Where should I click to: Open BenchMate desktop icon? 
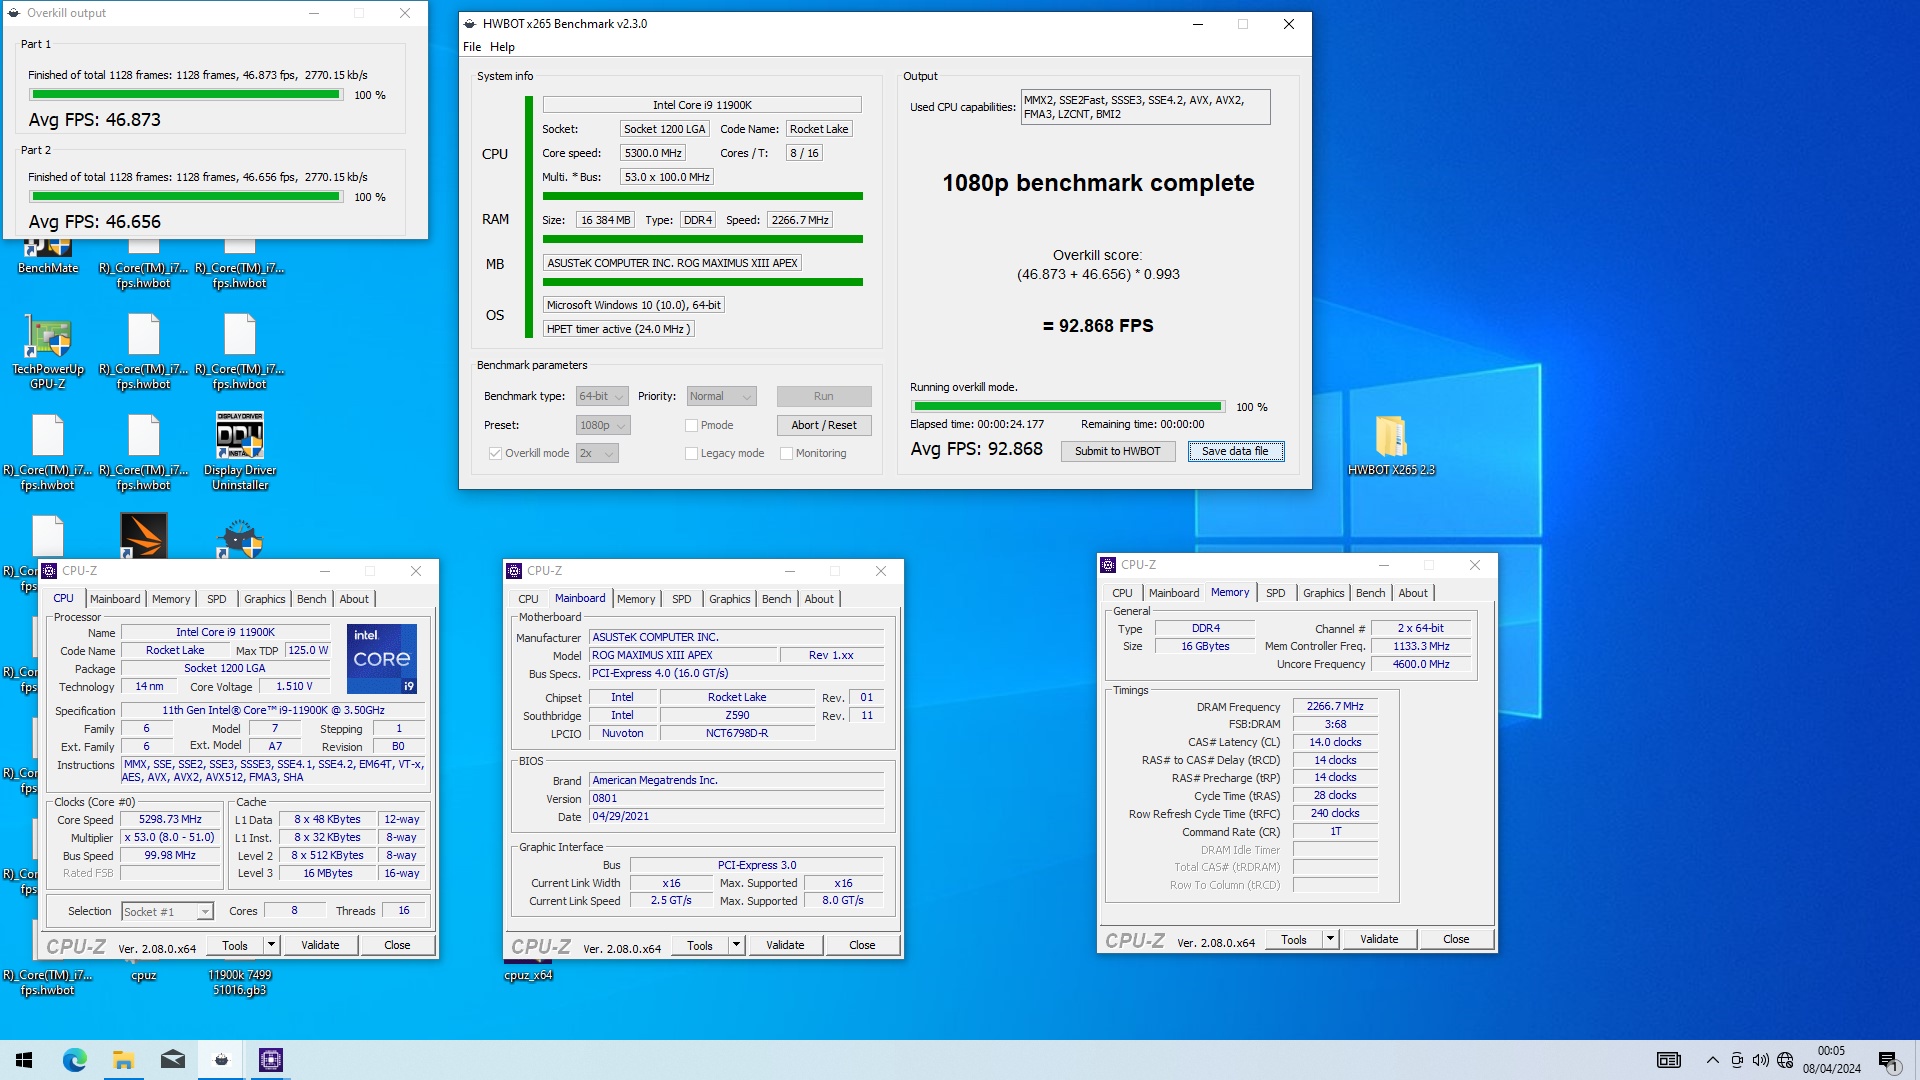pyautogui.click(x=47, y=257)
